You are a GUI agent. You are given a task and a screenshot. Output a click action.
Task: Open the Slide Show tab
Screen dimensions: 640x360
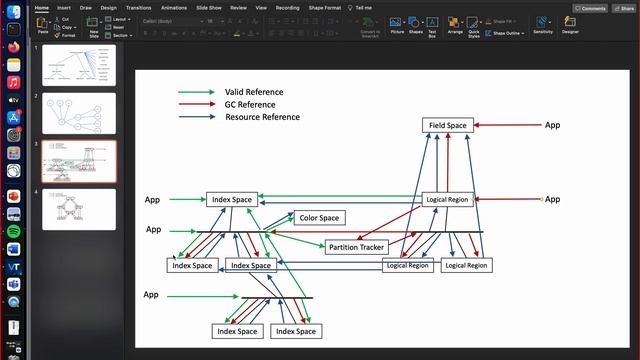209,8
